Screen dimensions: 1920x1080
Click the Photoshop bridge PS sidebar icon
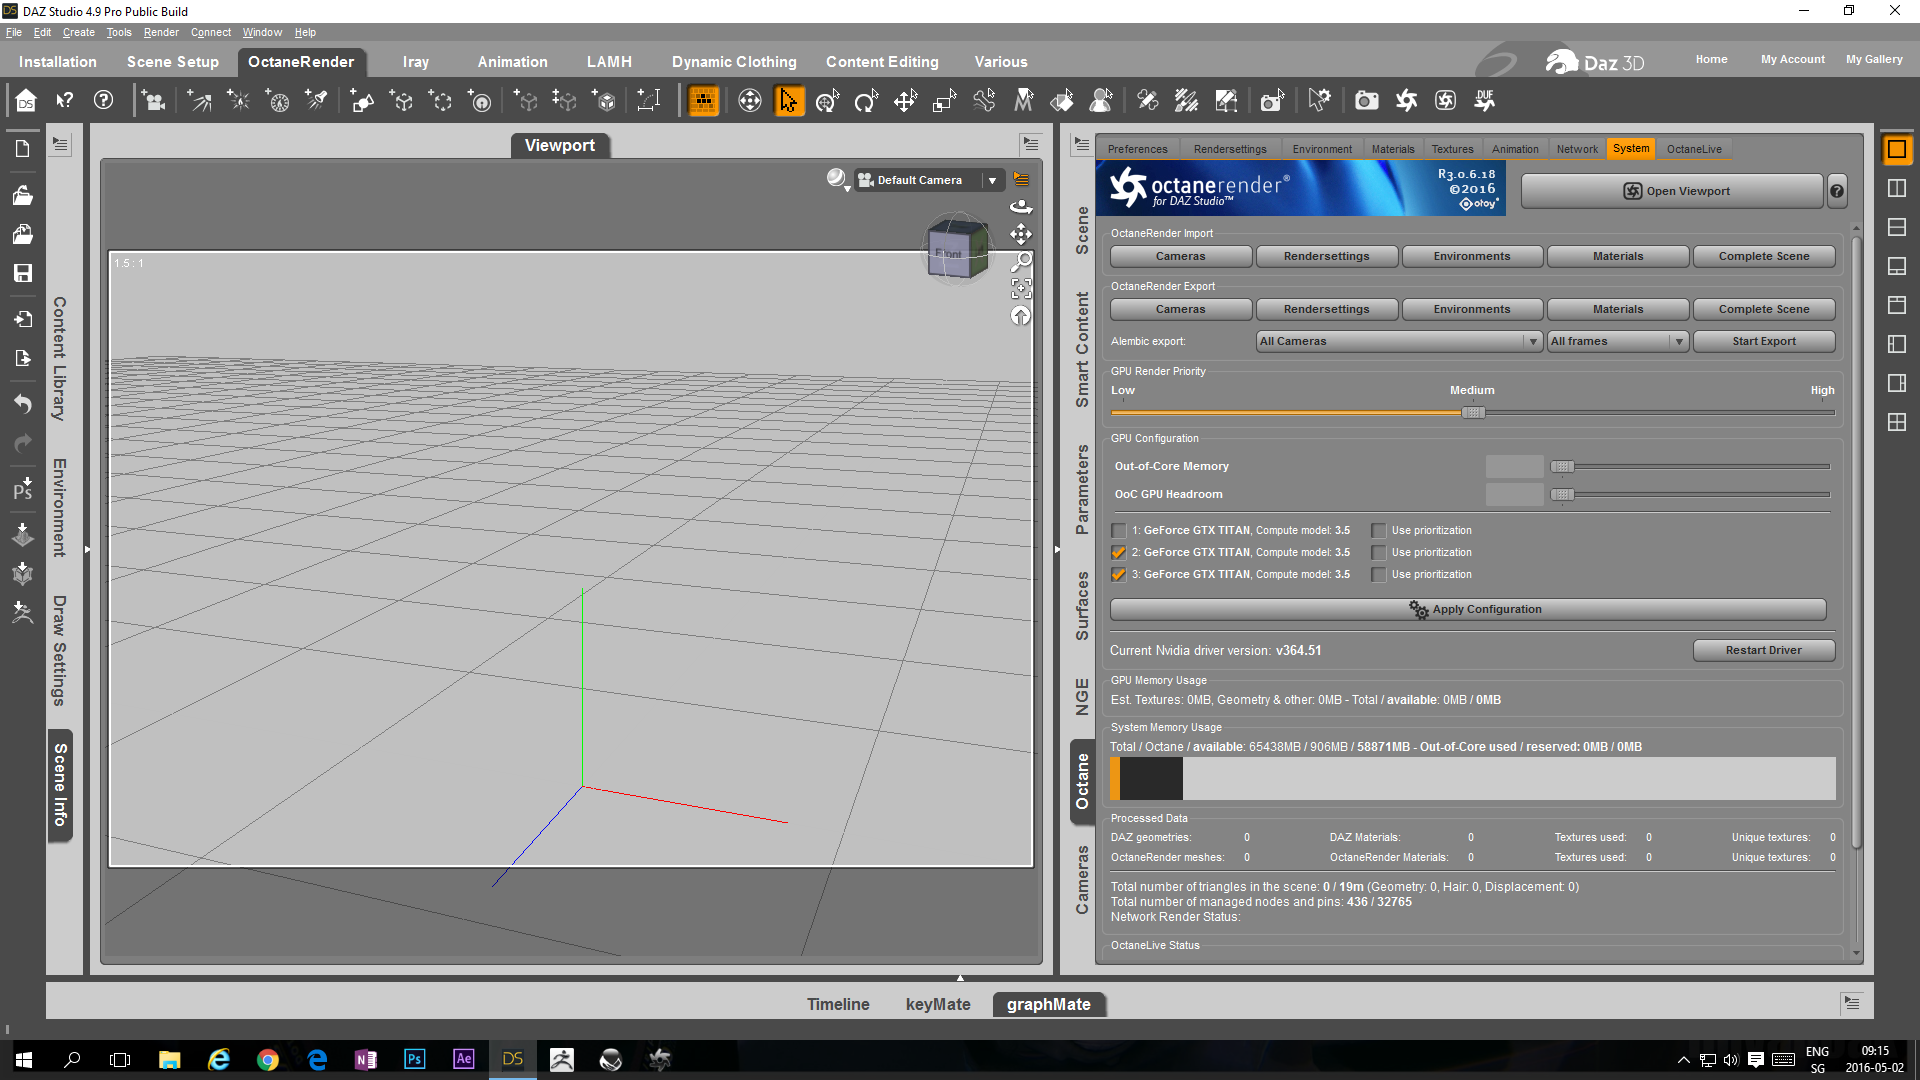(x=22, y=489)
